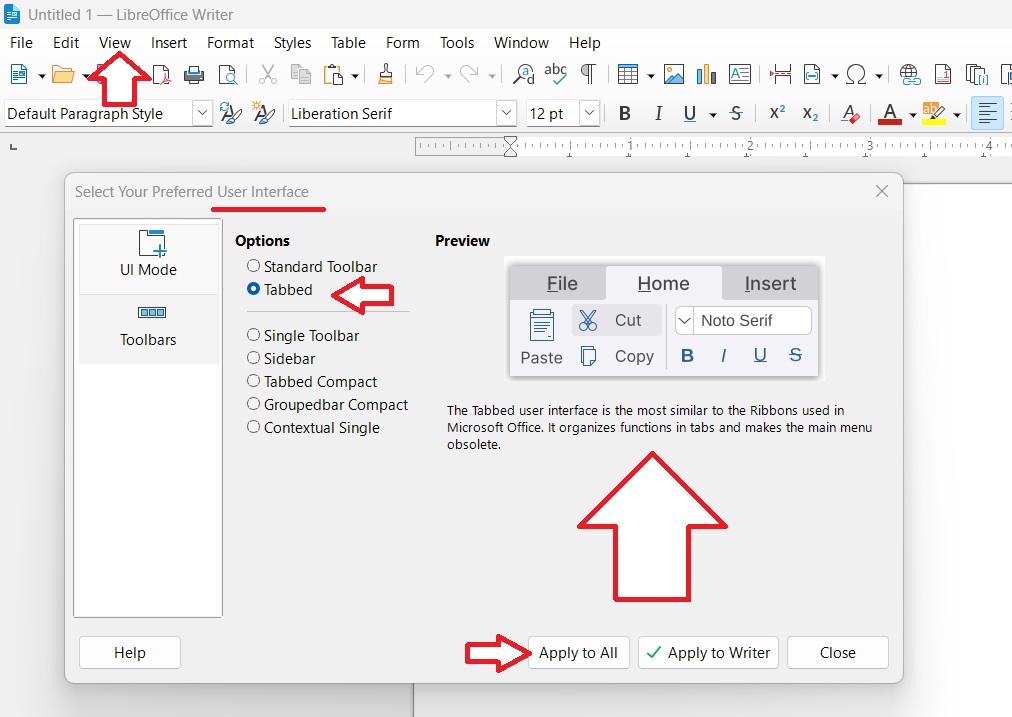Insert special character omega icon
Viewport: 1012px width, 717px height.
(x=856, y=74)
